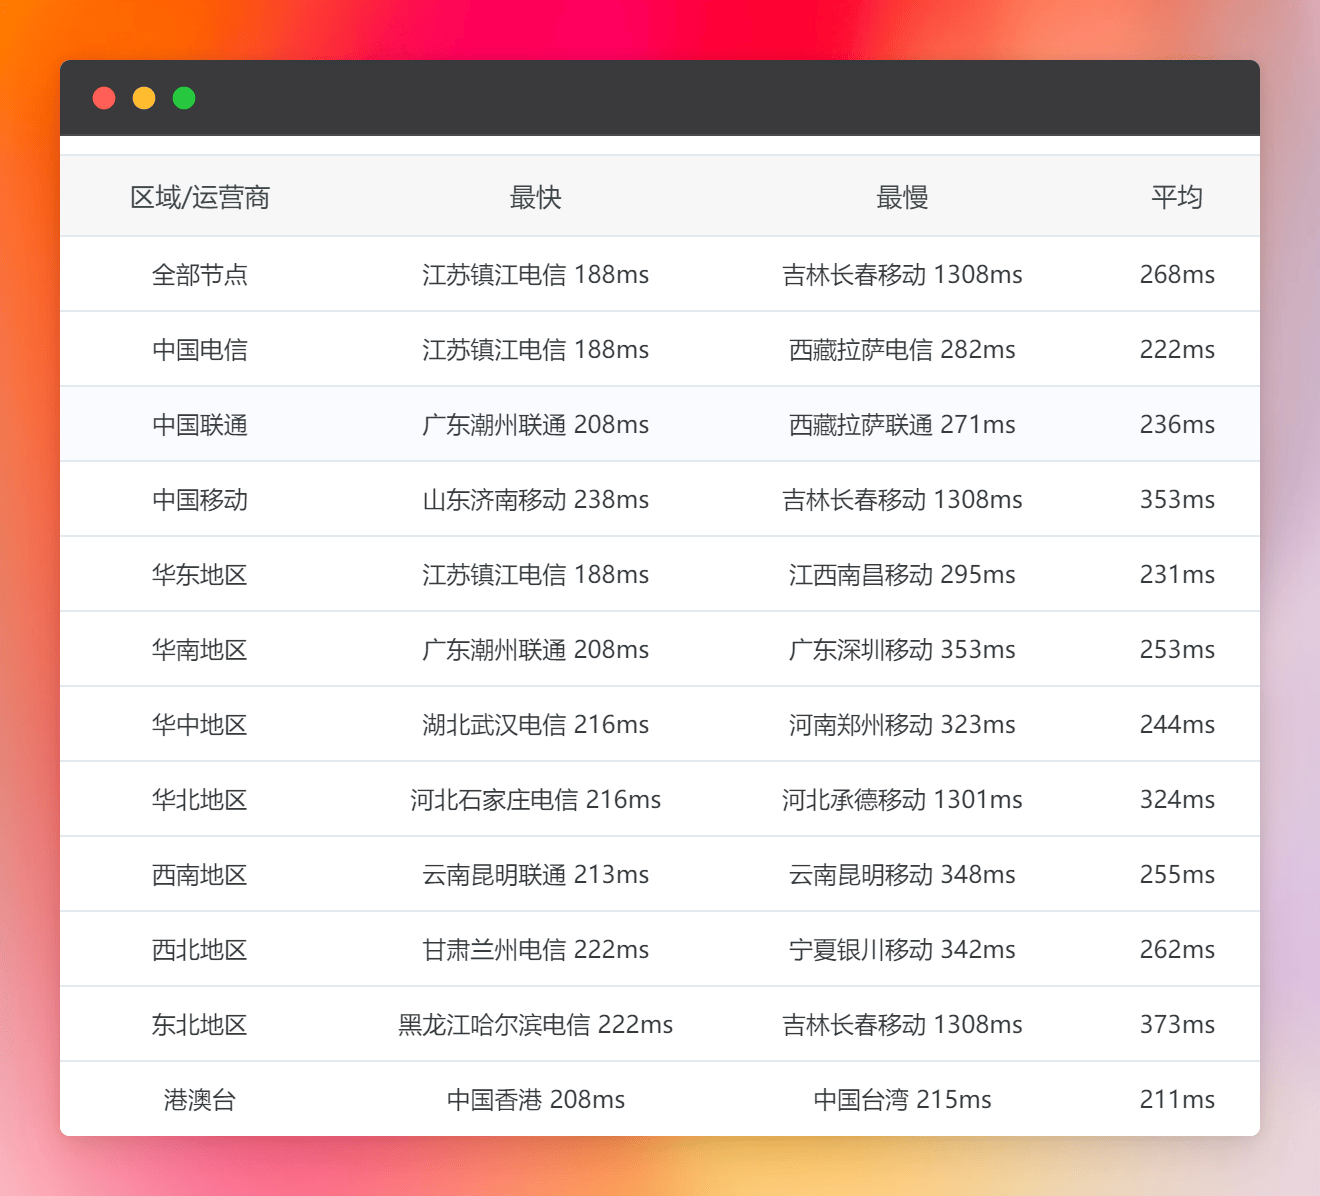Select the '244ms' average value

1177,724
